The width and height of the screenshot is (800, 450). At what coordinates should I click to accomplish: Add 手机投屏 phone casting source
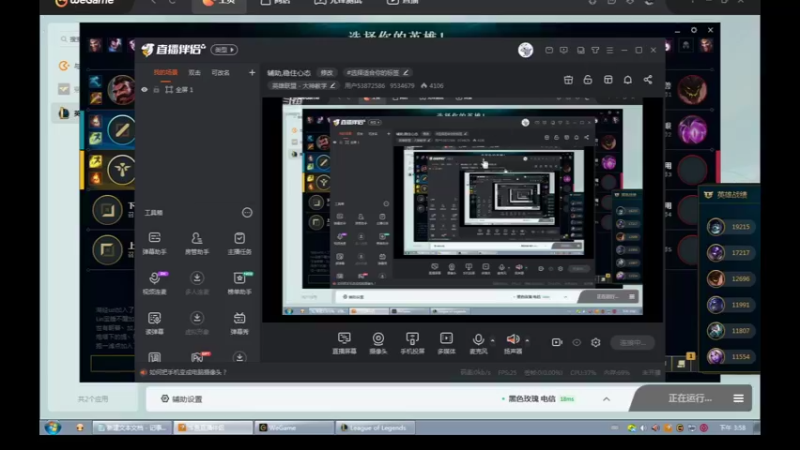tap(412, 343)
